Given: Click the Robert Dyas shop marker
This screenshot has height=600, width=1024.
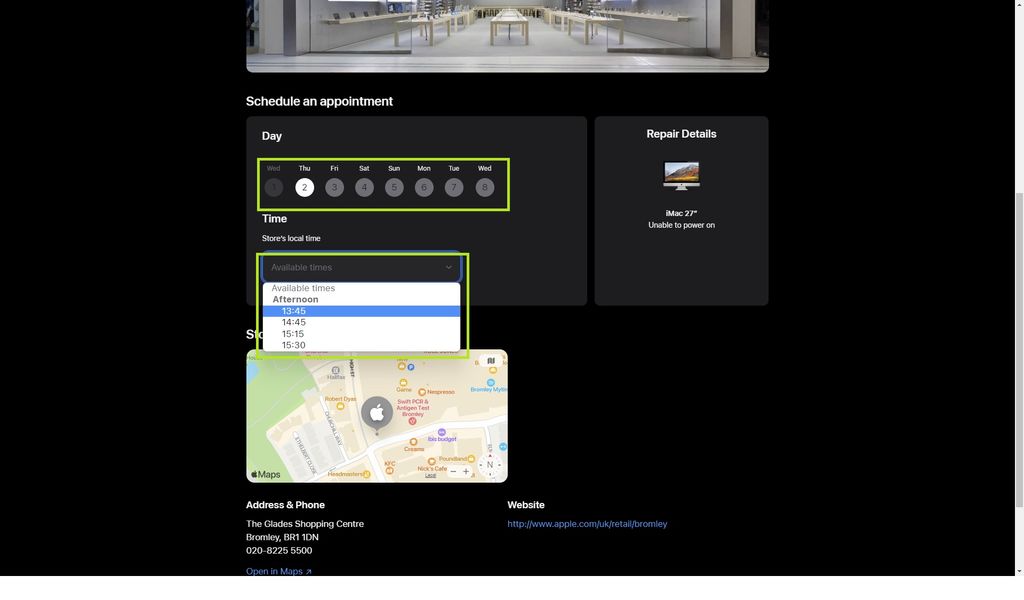Looking at the screenshot, I should pos(340,406).
